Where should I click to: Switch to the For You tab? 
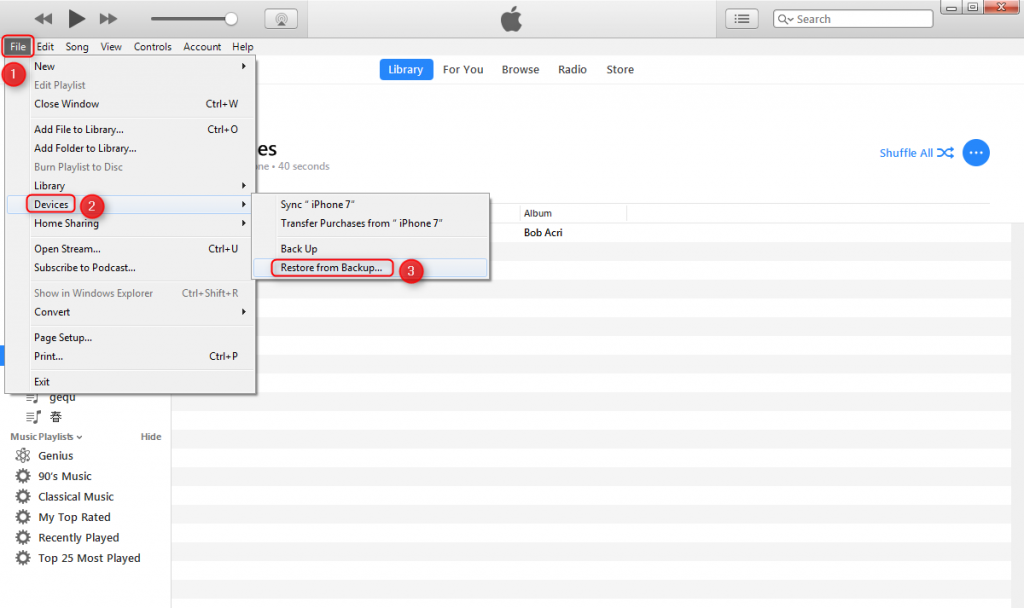(463, 70)
